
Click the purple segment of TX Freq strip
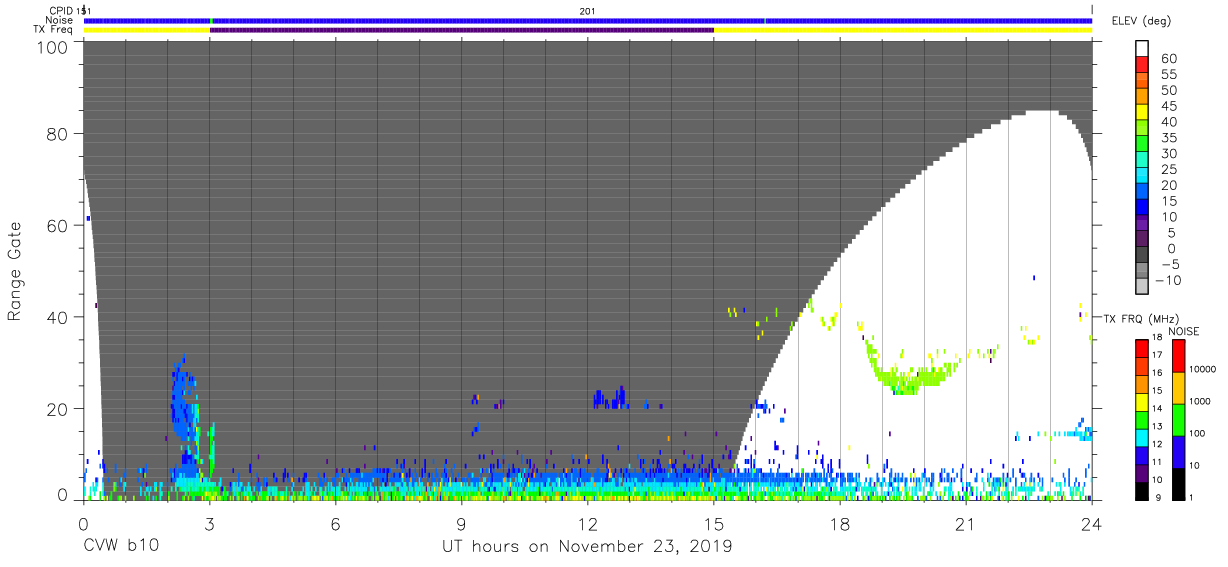462,30
